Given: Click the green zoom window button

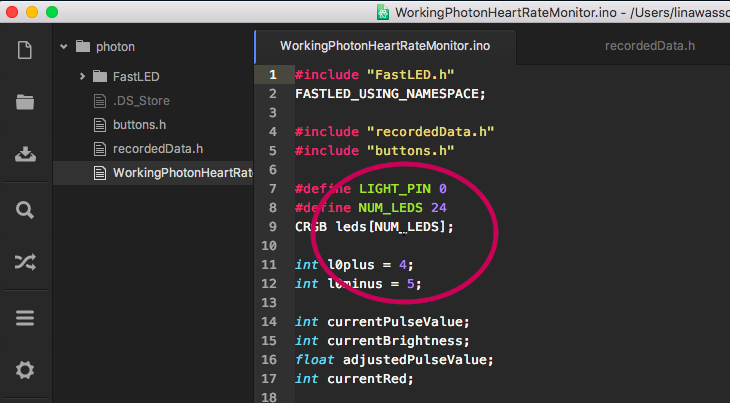Looking at the screenshot, I should (x=52, y=12).
